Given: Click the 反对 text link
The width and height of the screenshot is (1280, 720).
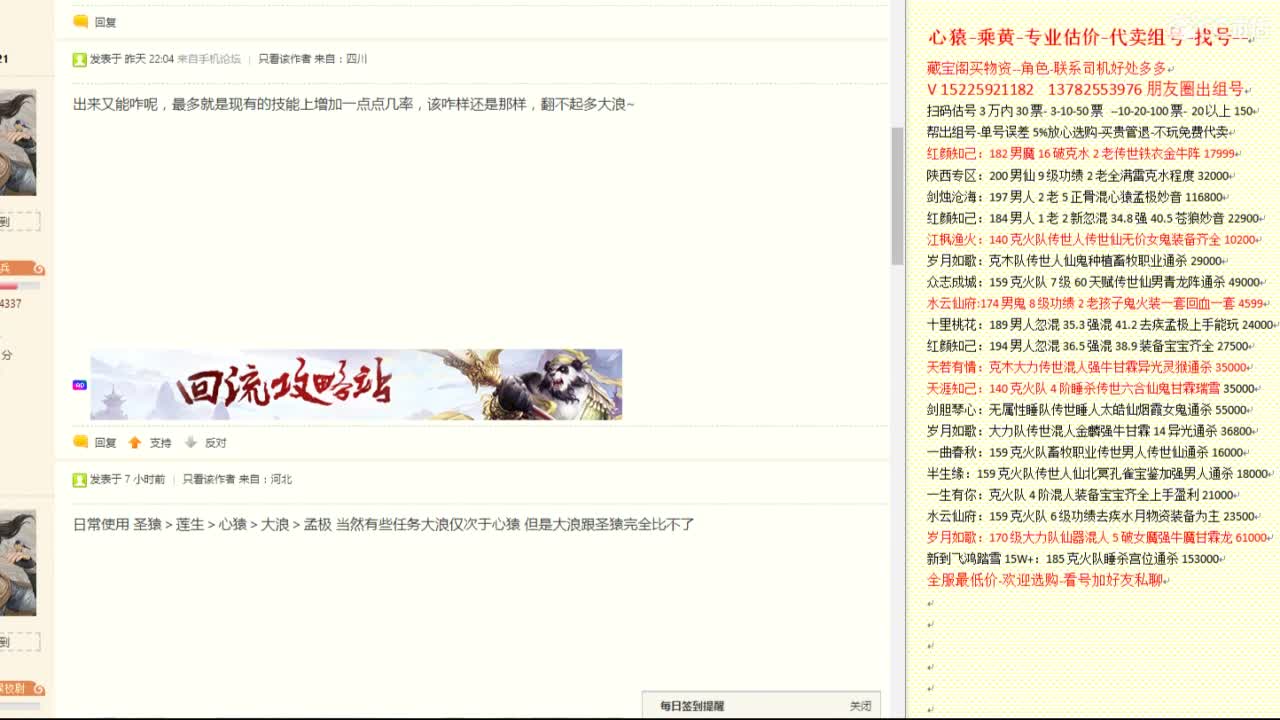Looking at the screenshot, I should tap(216, 443).
